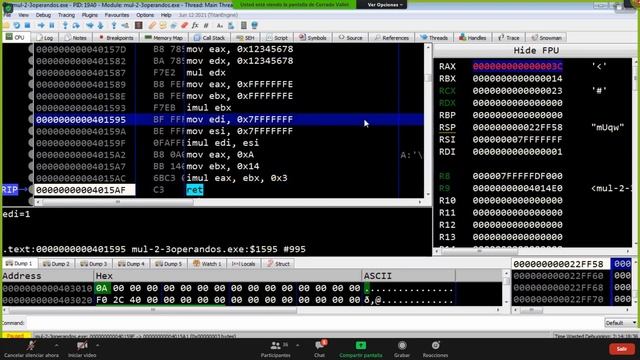Click the Run arrow toolbar icon
This screenshot has height=360, width=640.
point(41,25)
